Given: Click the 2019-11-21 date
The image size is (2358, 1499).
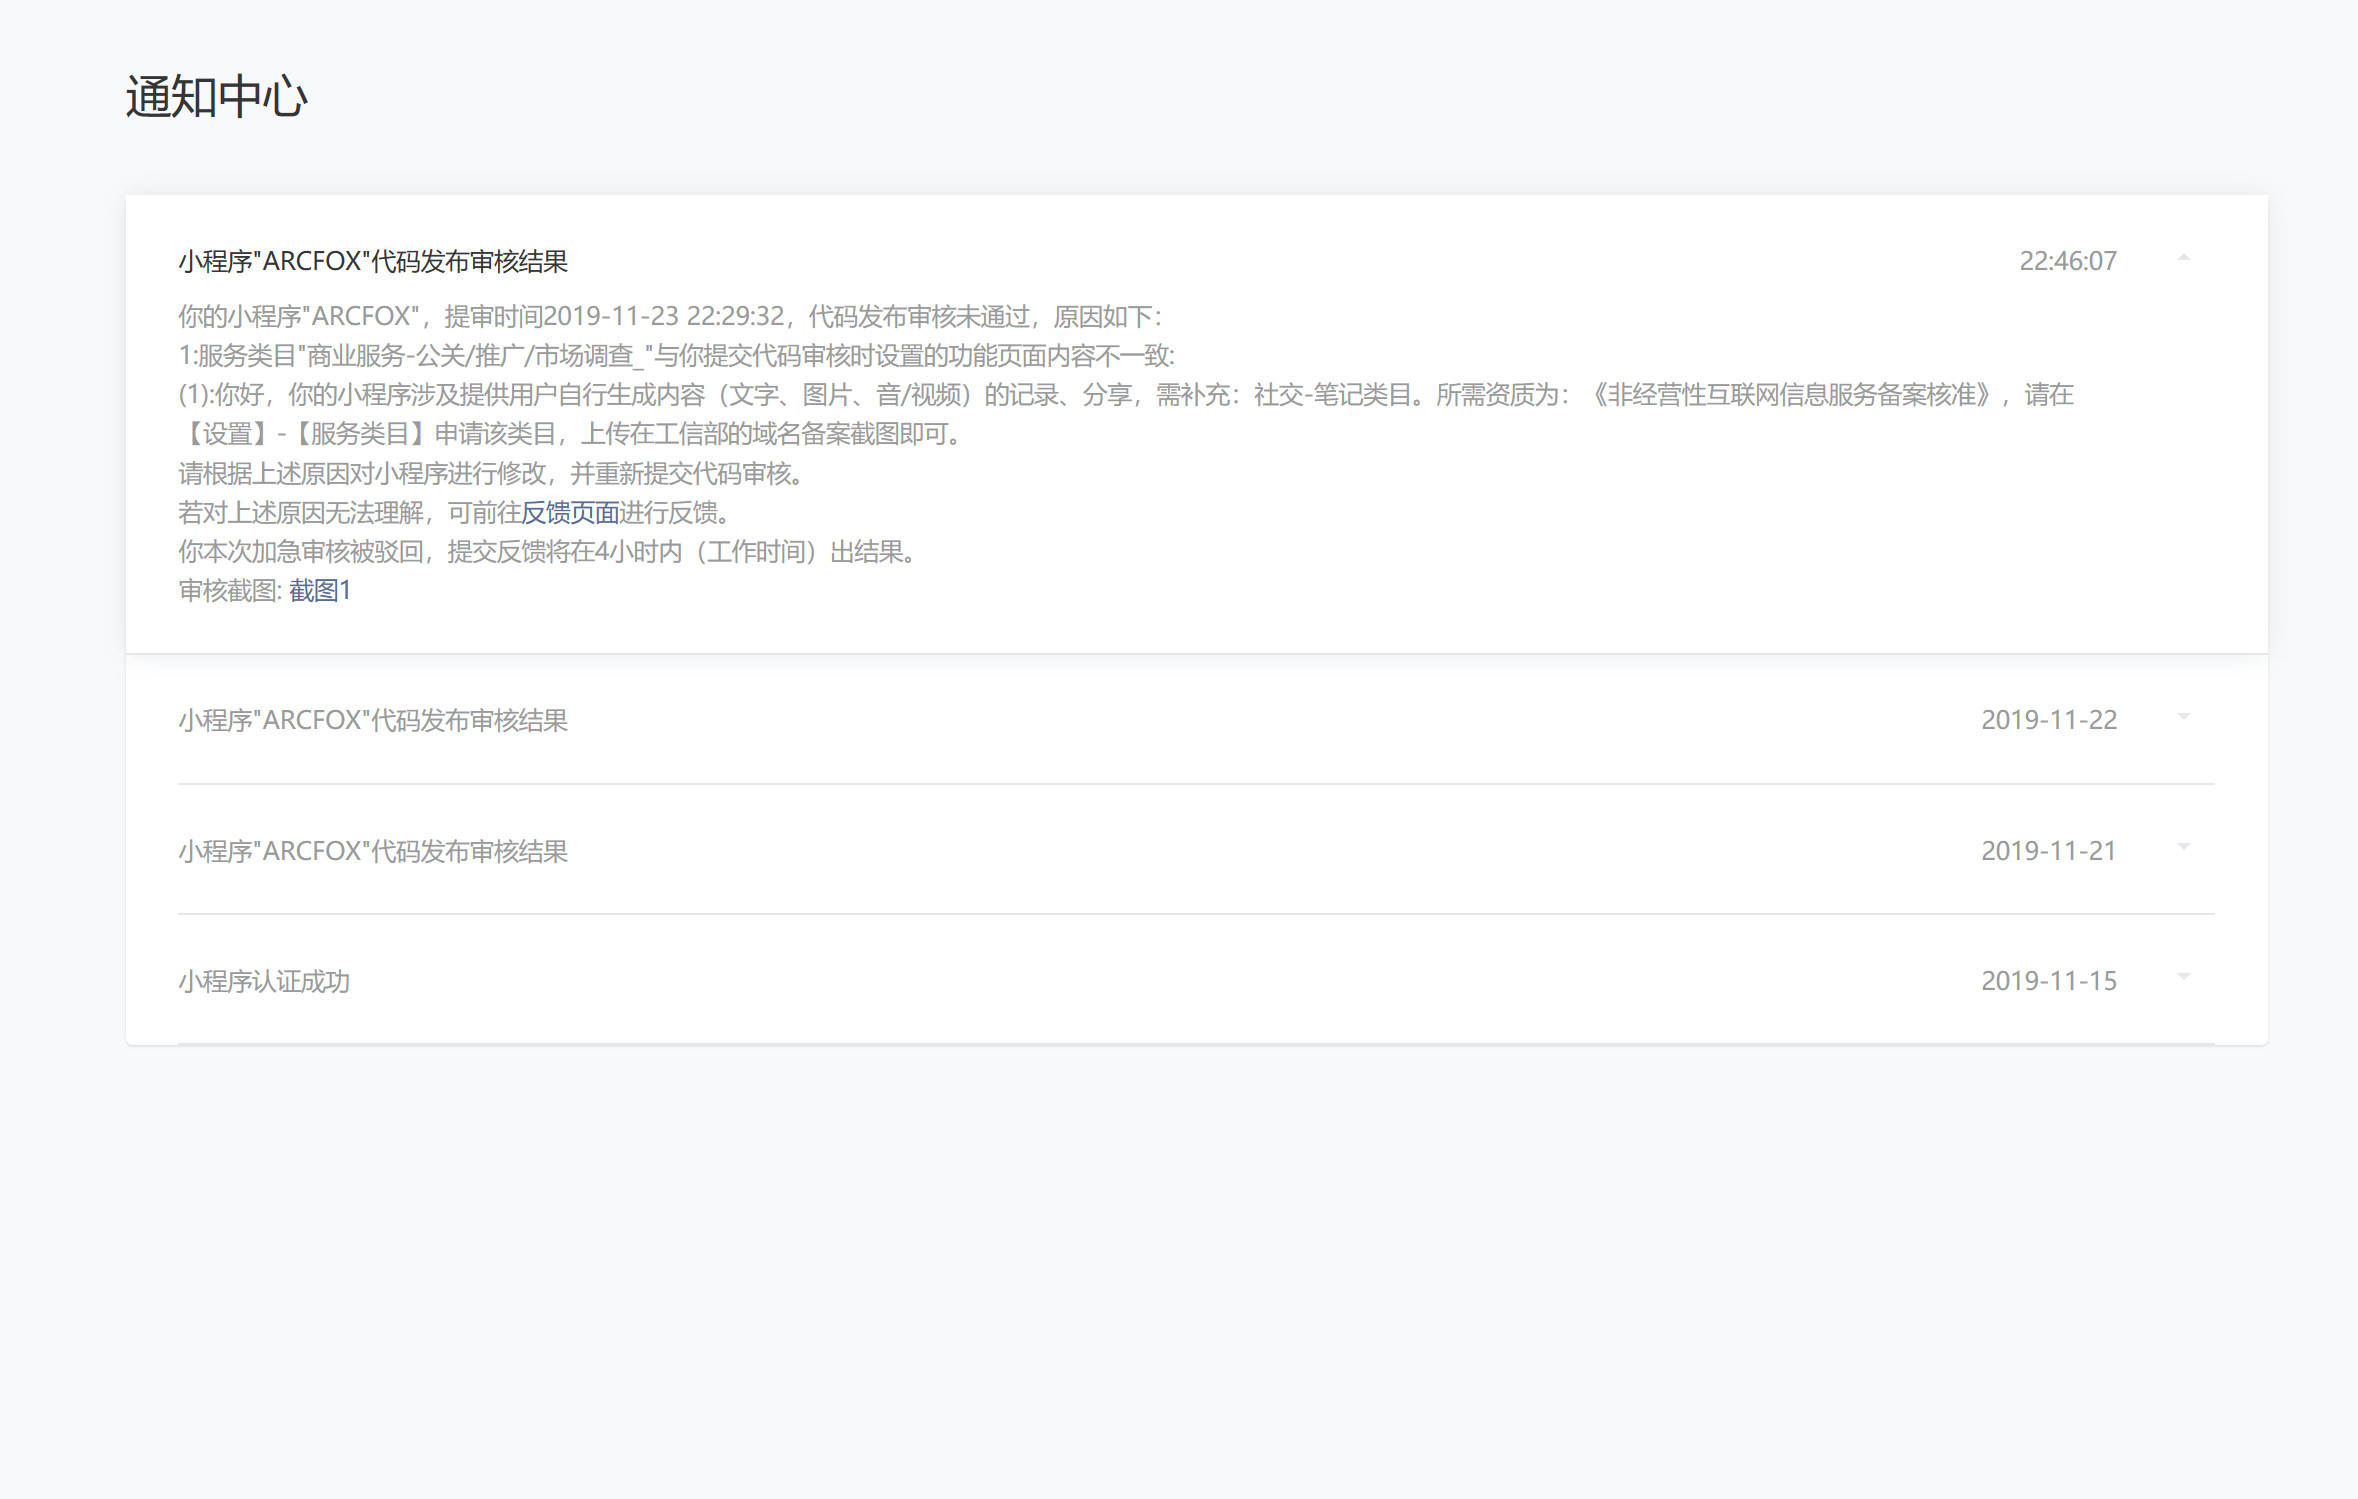Looking at the screenshot, I should click(2049, 851).
